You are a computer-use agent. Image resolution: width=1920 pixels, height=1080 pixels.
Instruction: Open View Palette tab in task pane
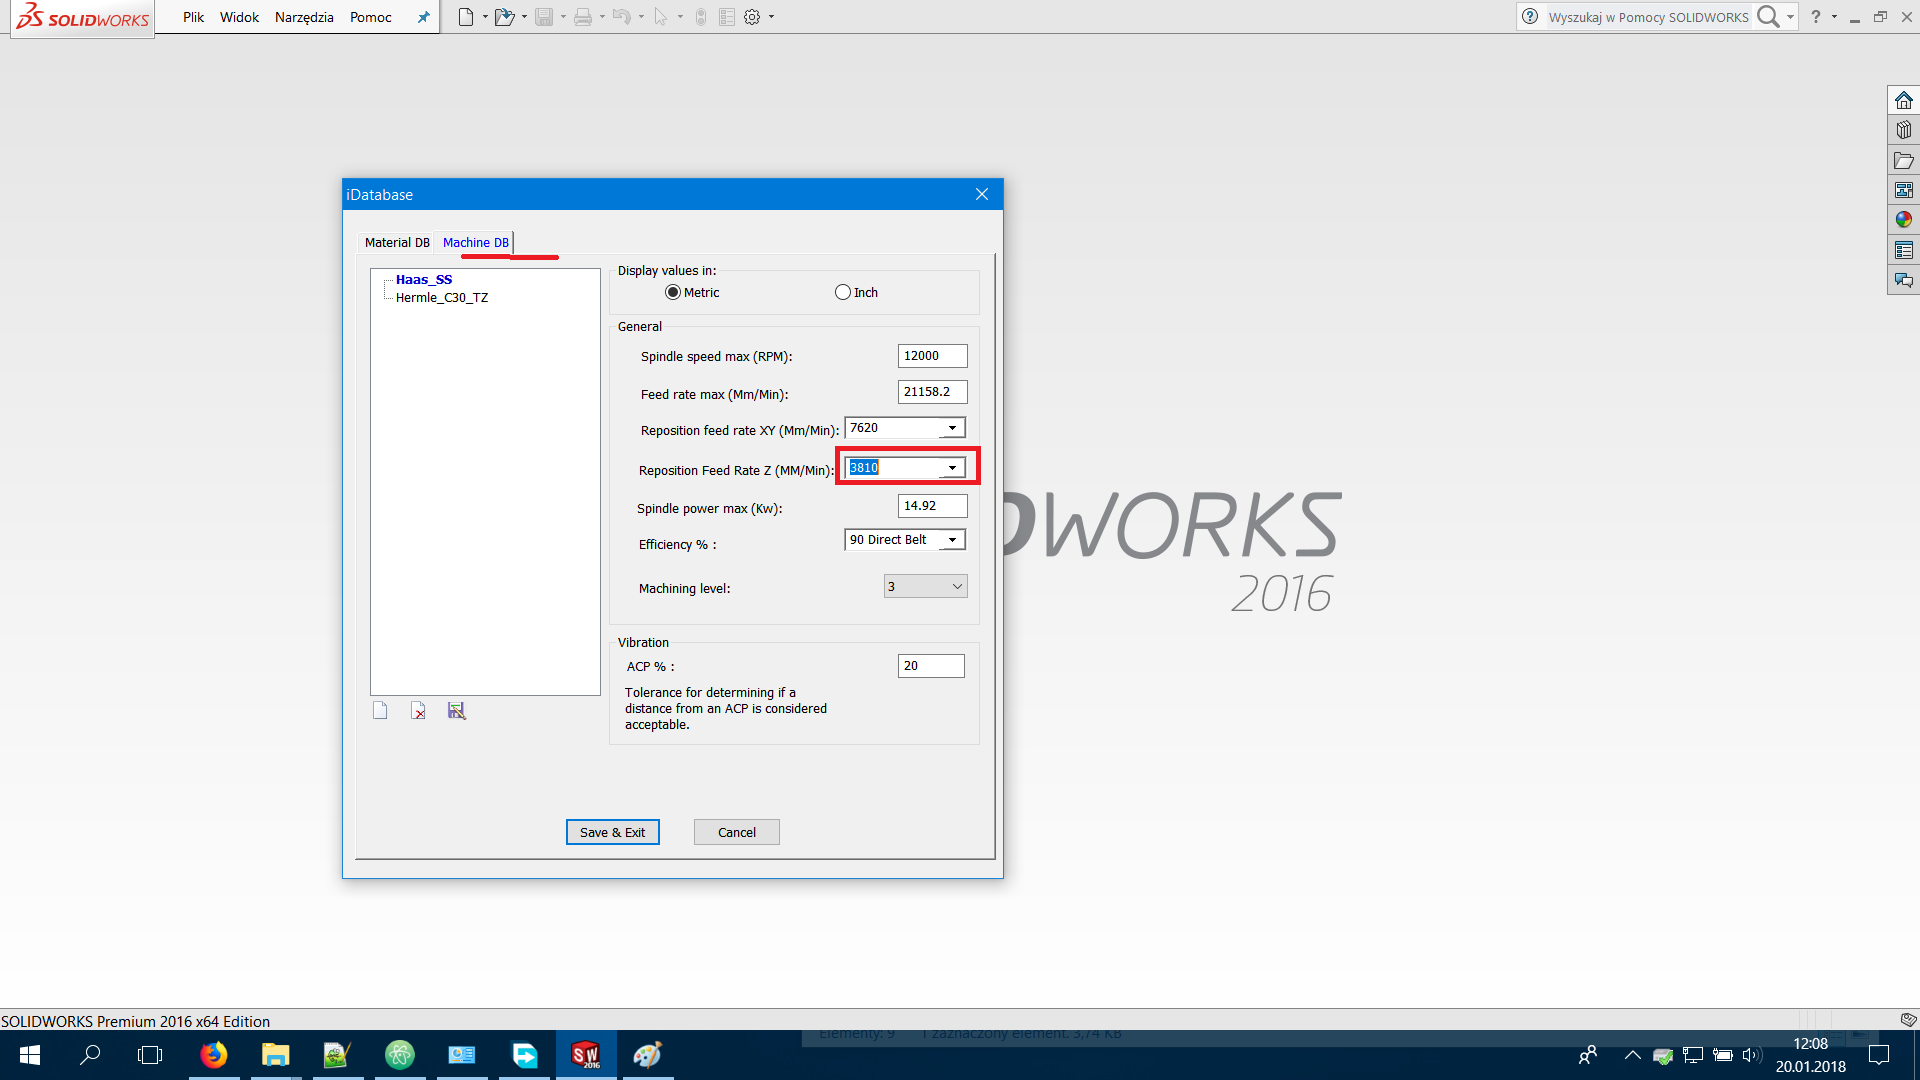click(1904, 190)
